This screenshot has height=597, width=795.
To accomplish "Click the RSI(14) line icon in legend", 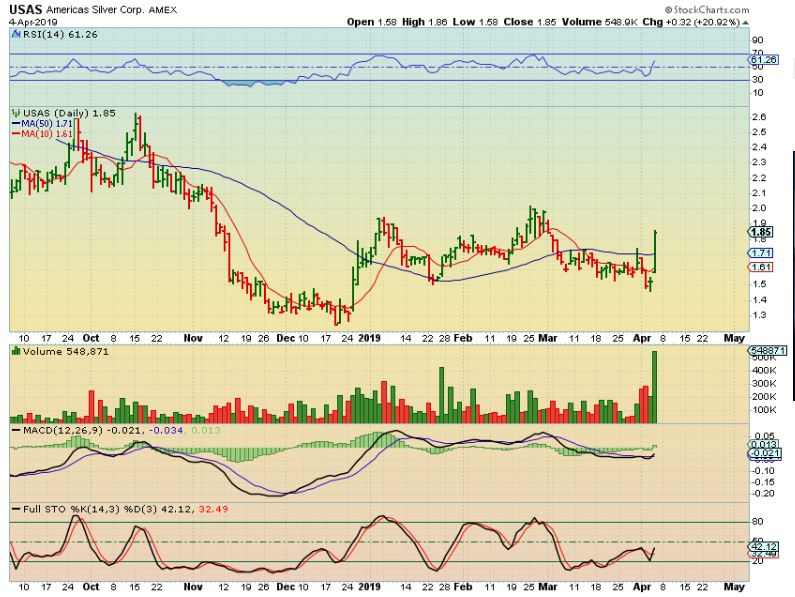I will (x=14, y=33).
